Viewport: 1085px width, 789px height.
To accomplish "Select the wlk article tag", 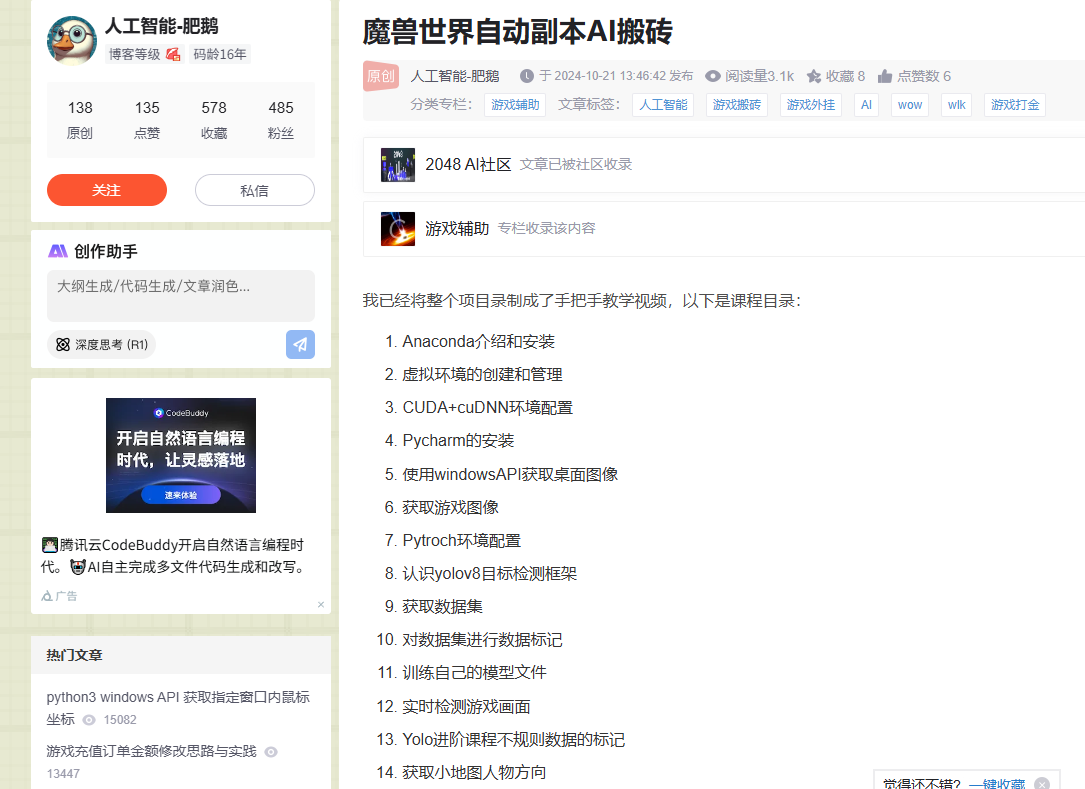I will (x=957, y=105).
